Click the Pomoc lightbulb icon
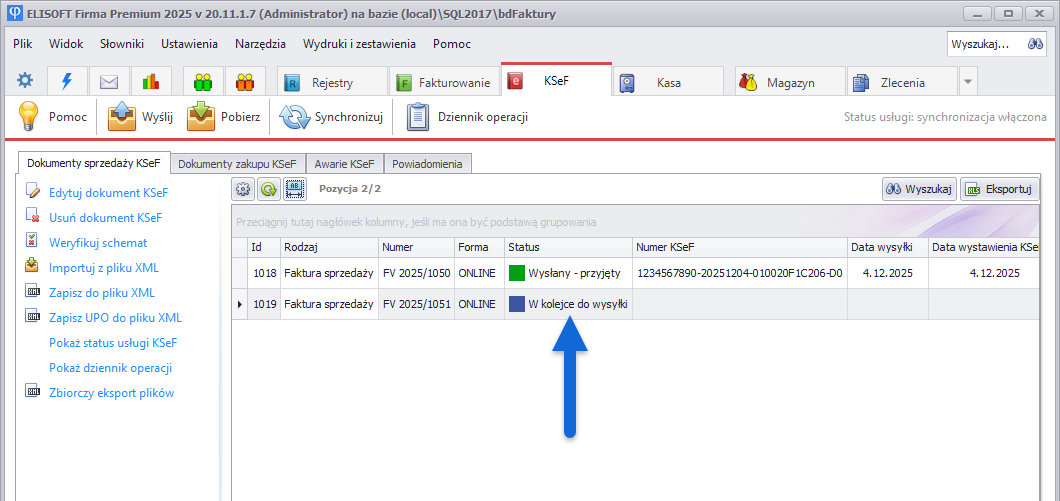 [28, 117]
